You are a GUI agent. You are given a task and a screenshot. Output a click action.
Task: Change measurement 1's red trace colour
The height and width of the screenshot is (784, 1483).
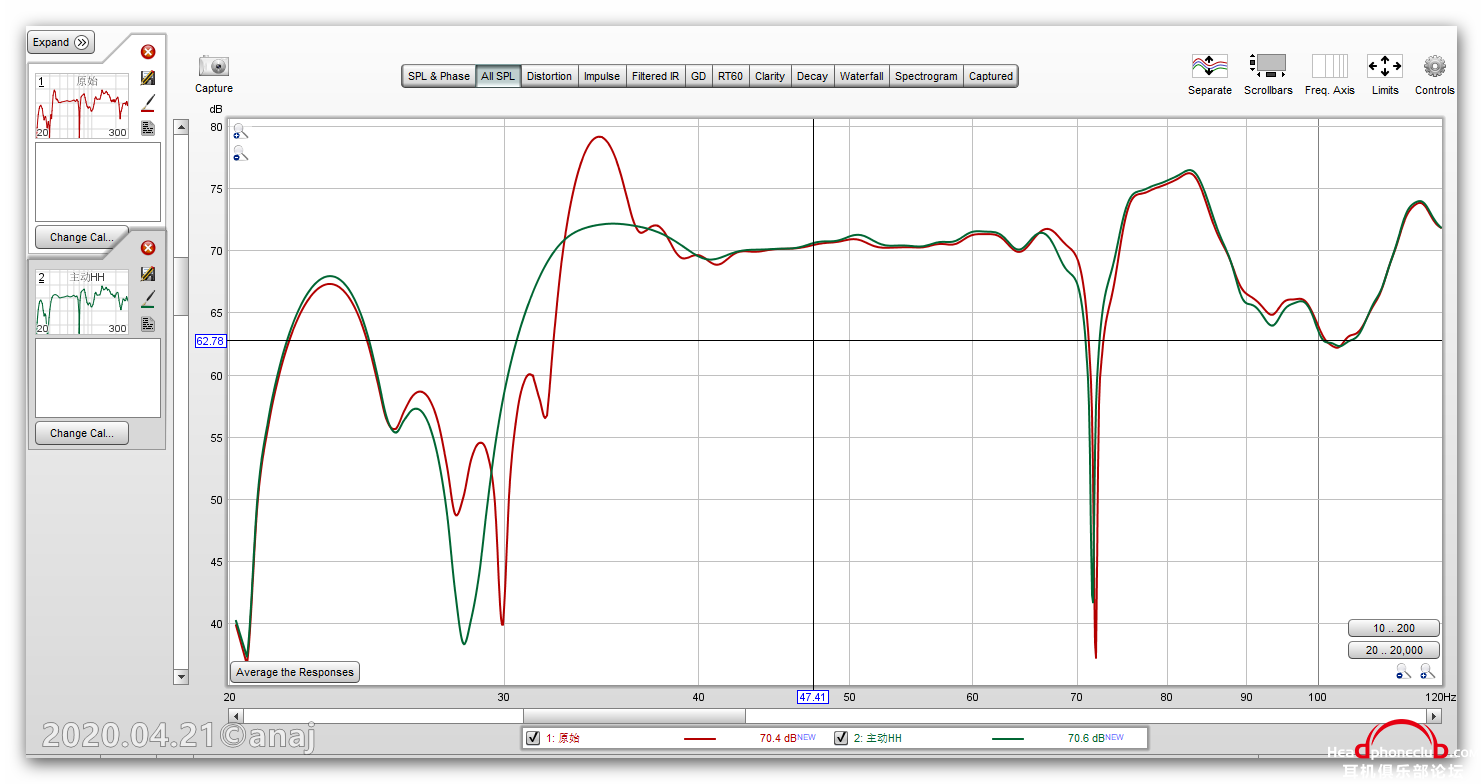point(148,103)
